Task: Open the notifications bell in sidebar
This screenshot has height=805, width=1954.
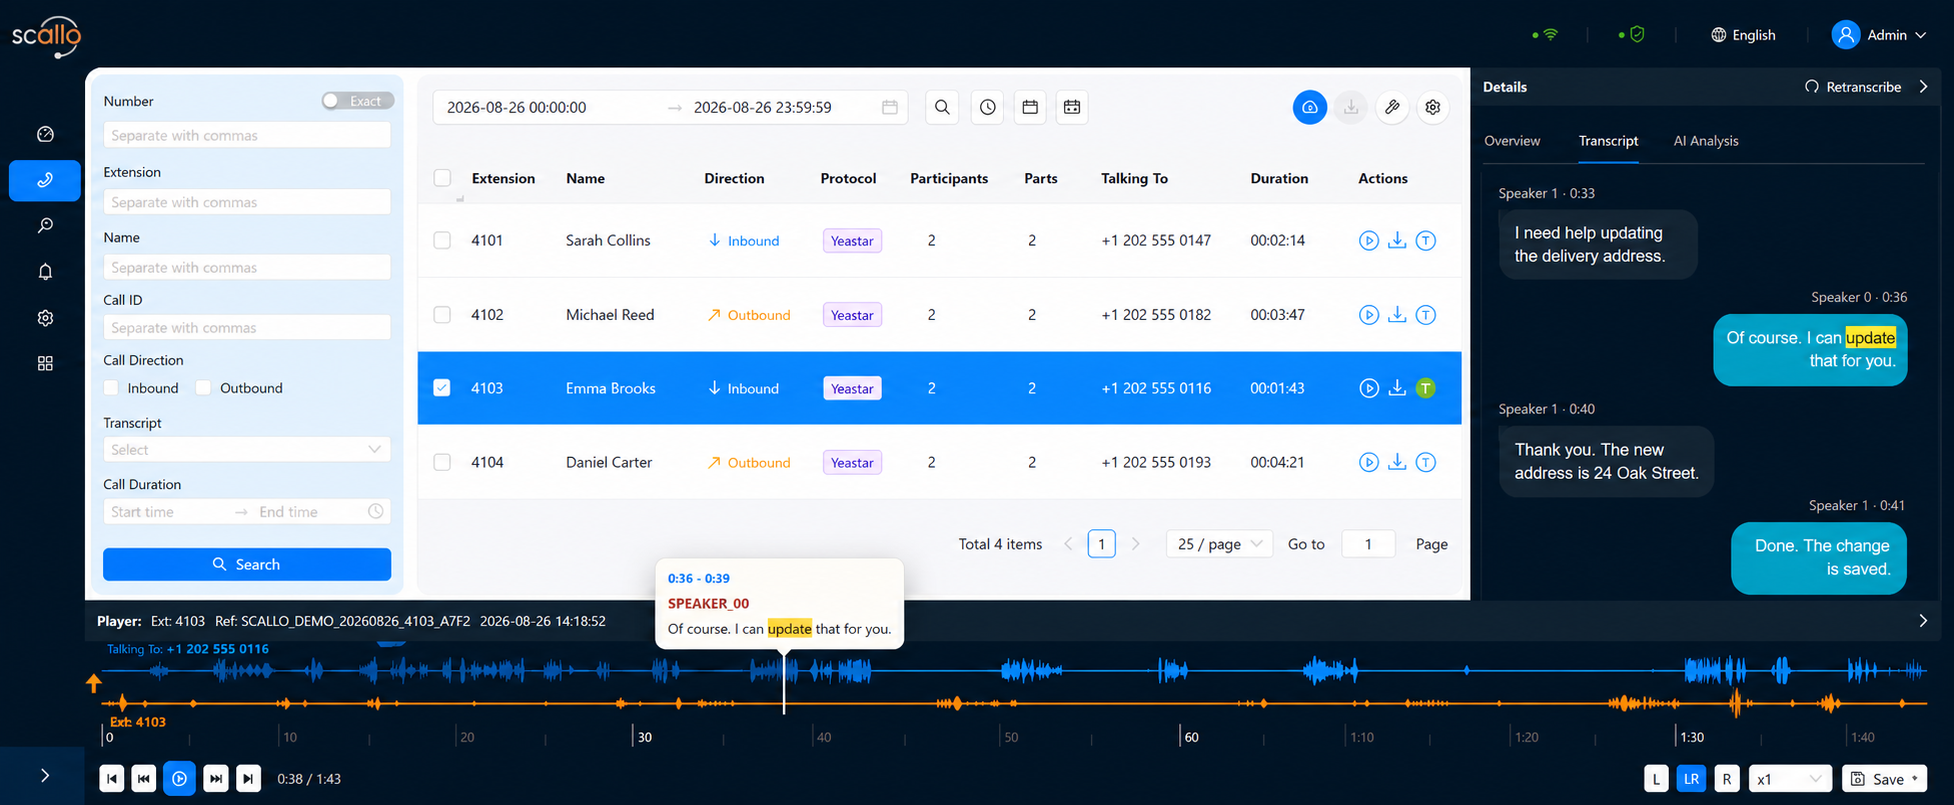Action: pyautogui.click(x=45, y=272)
